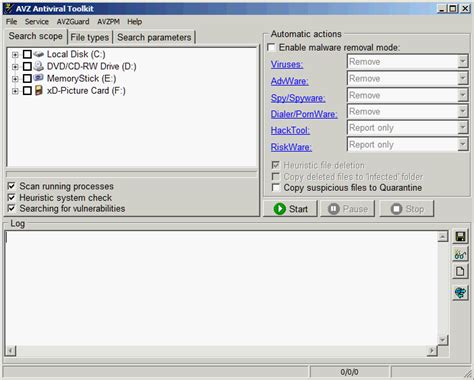Click the Start scan button

[290, 209]
